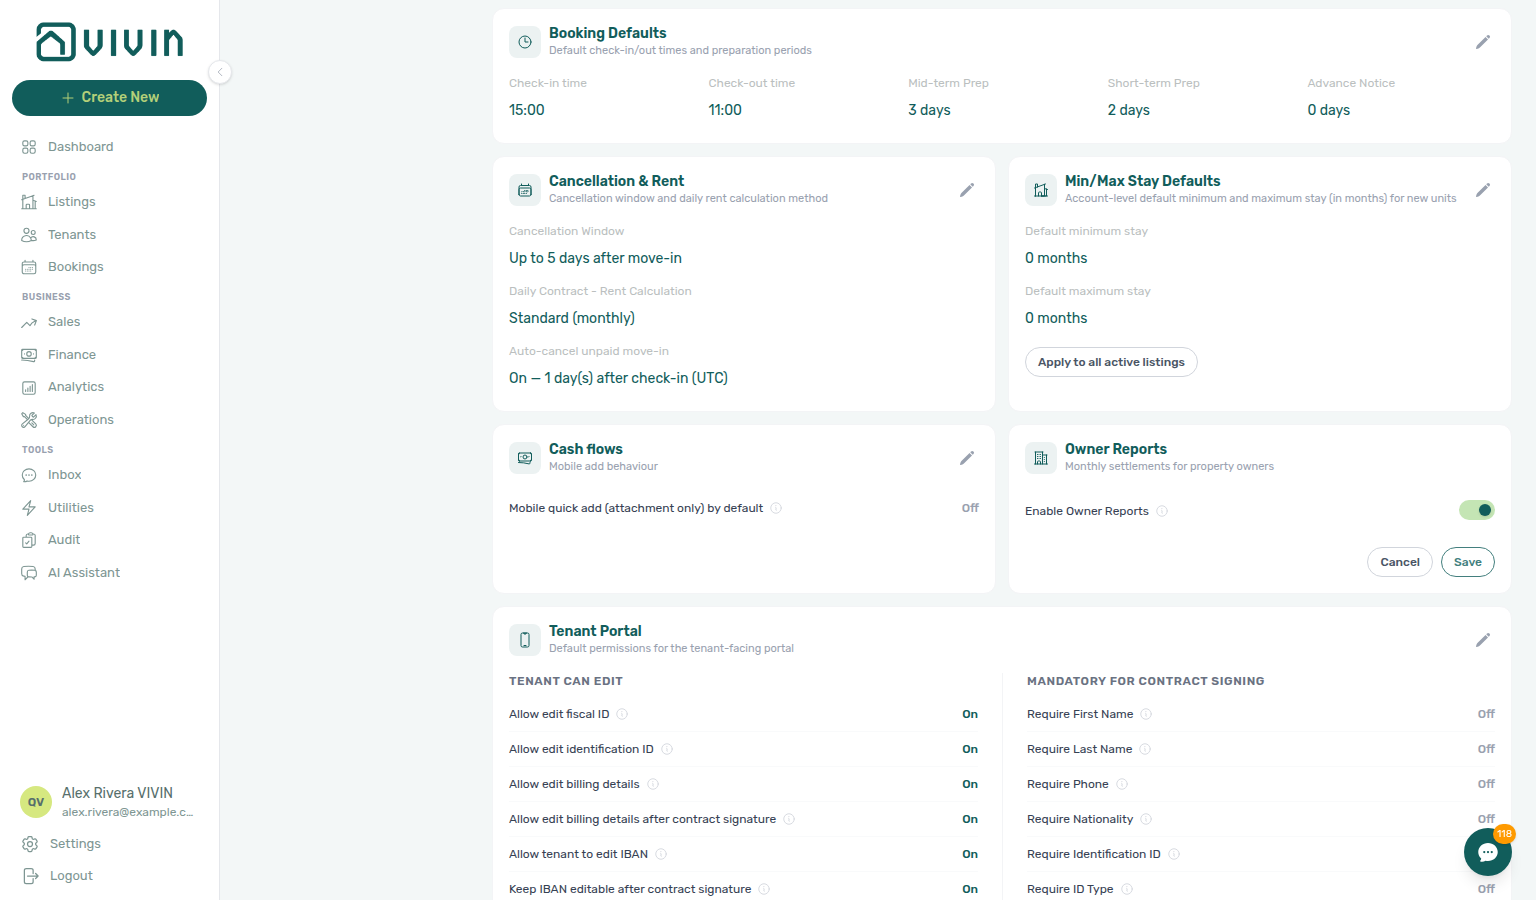Click the Tenant Portal phone icon
The image size is (1536, 900).
(x=525, y=640)
